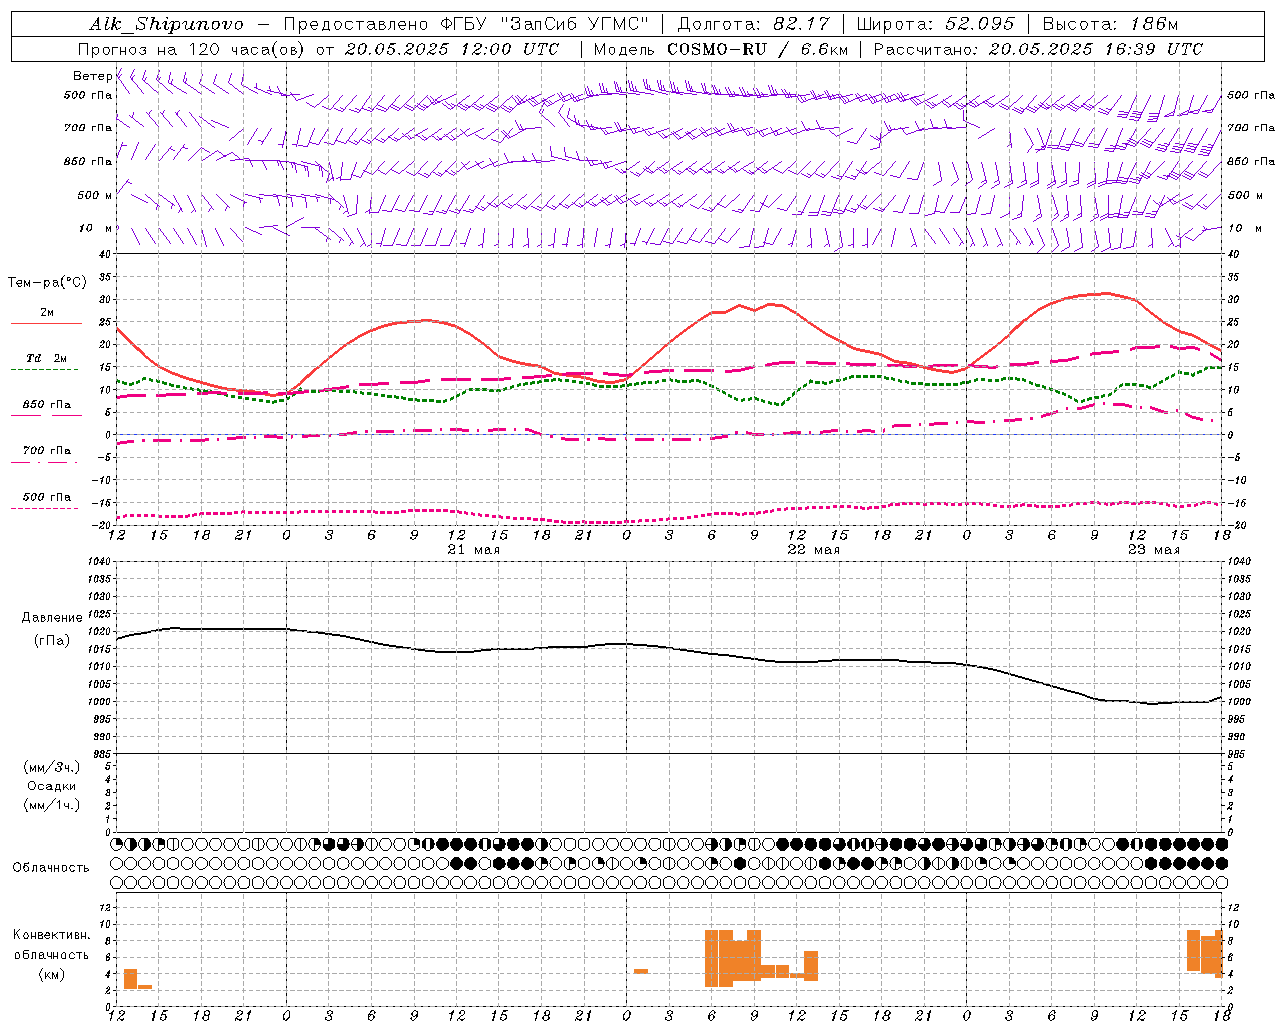
Task: Select the Долгота: 82.17 value
Action: [753, 24]
